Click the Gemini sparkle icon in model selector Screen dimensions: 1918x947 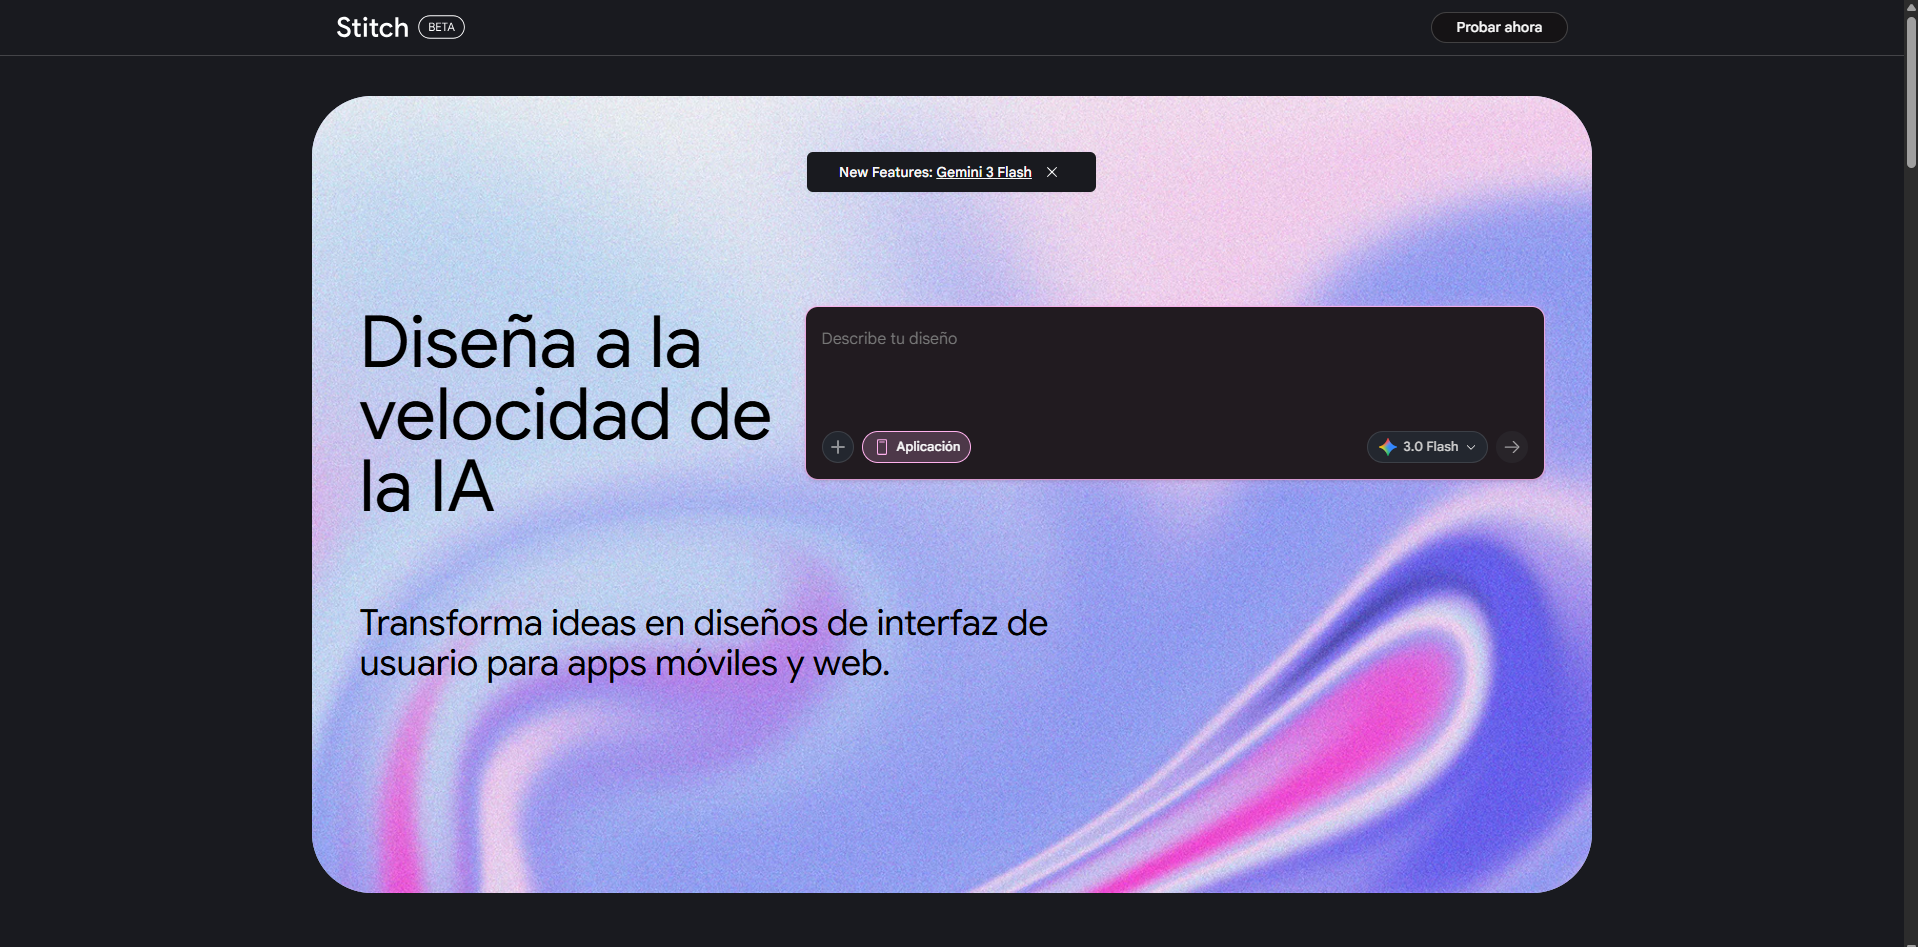[1388, 447]
